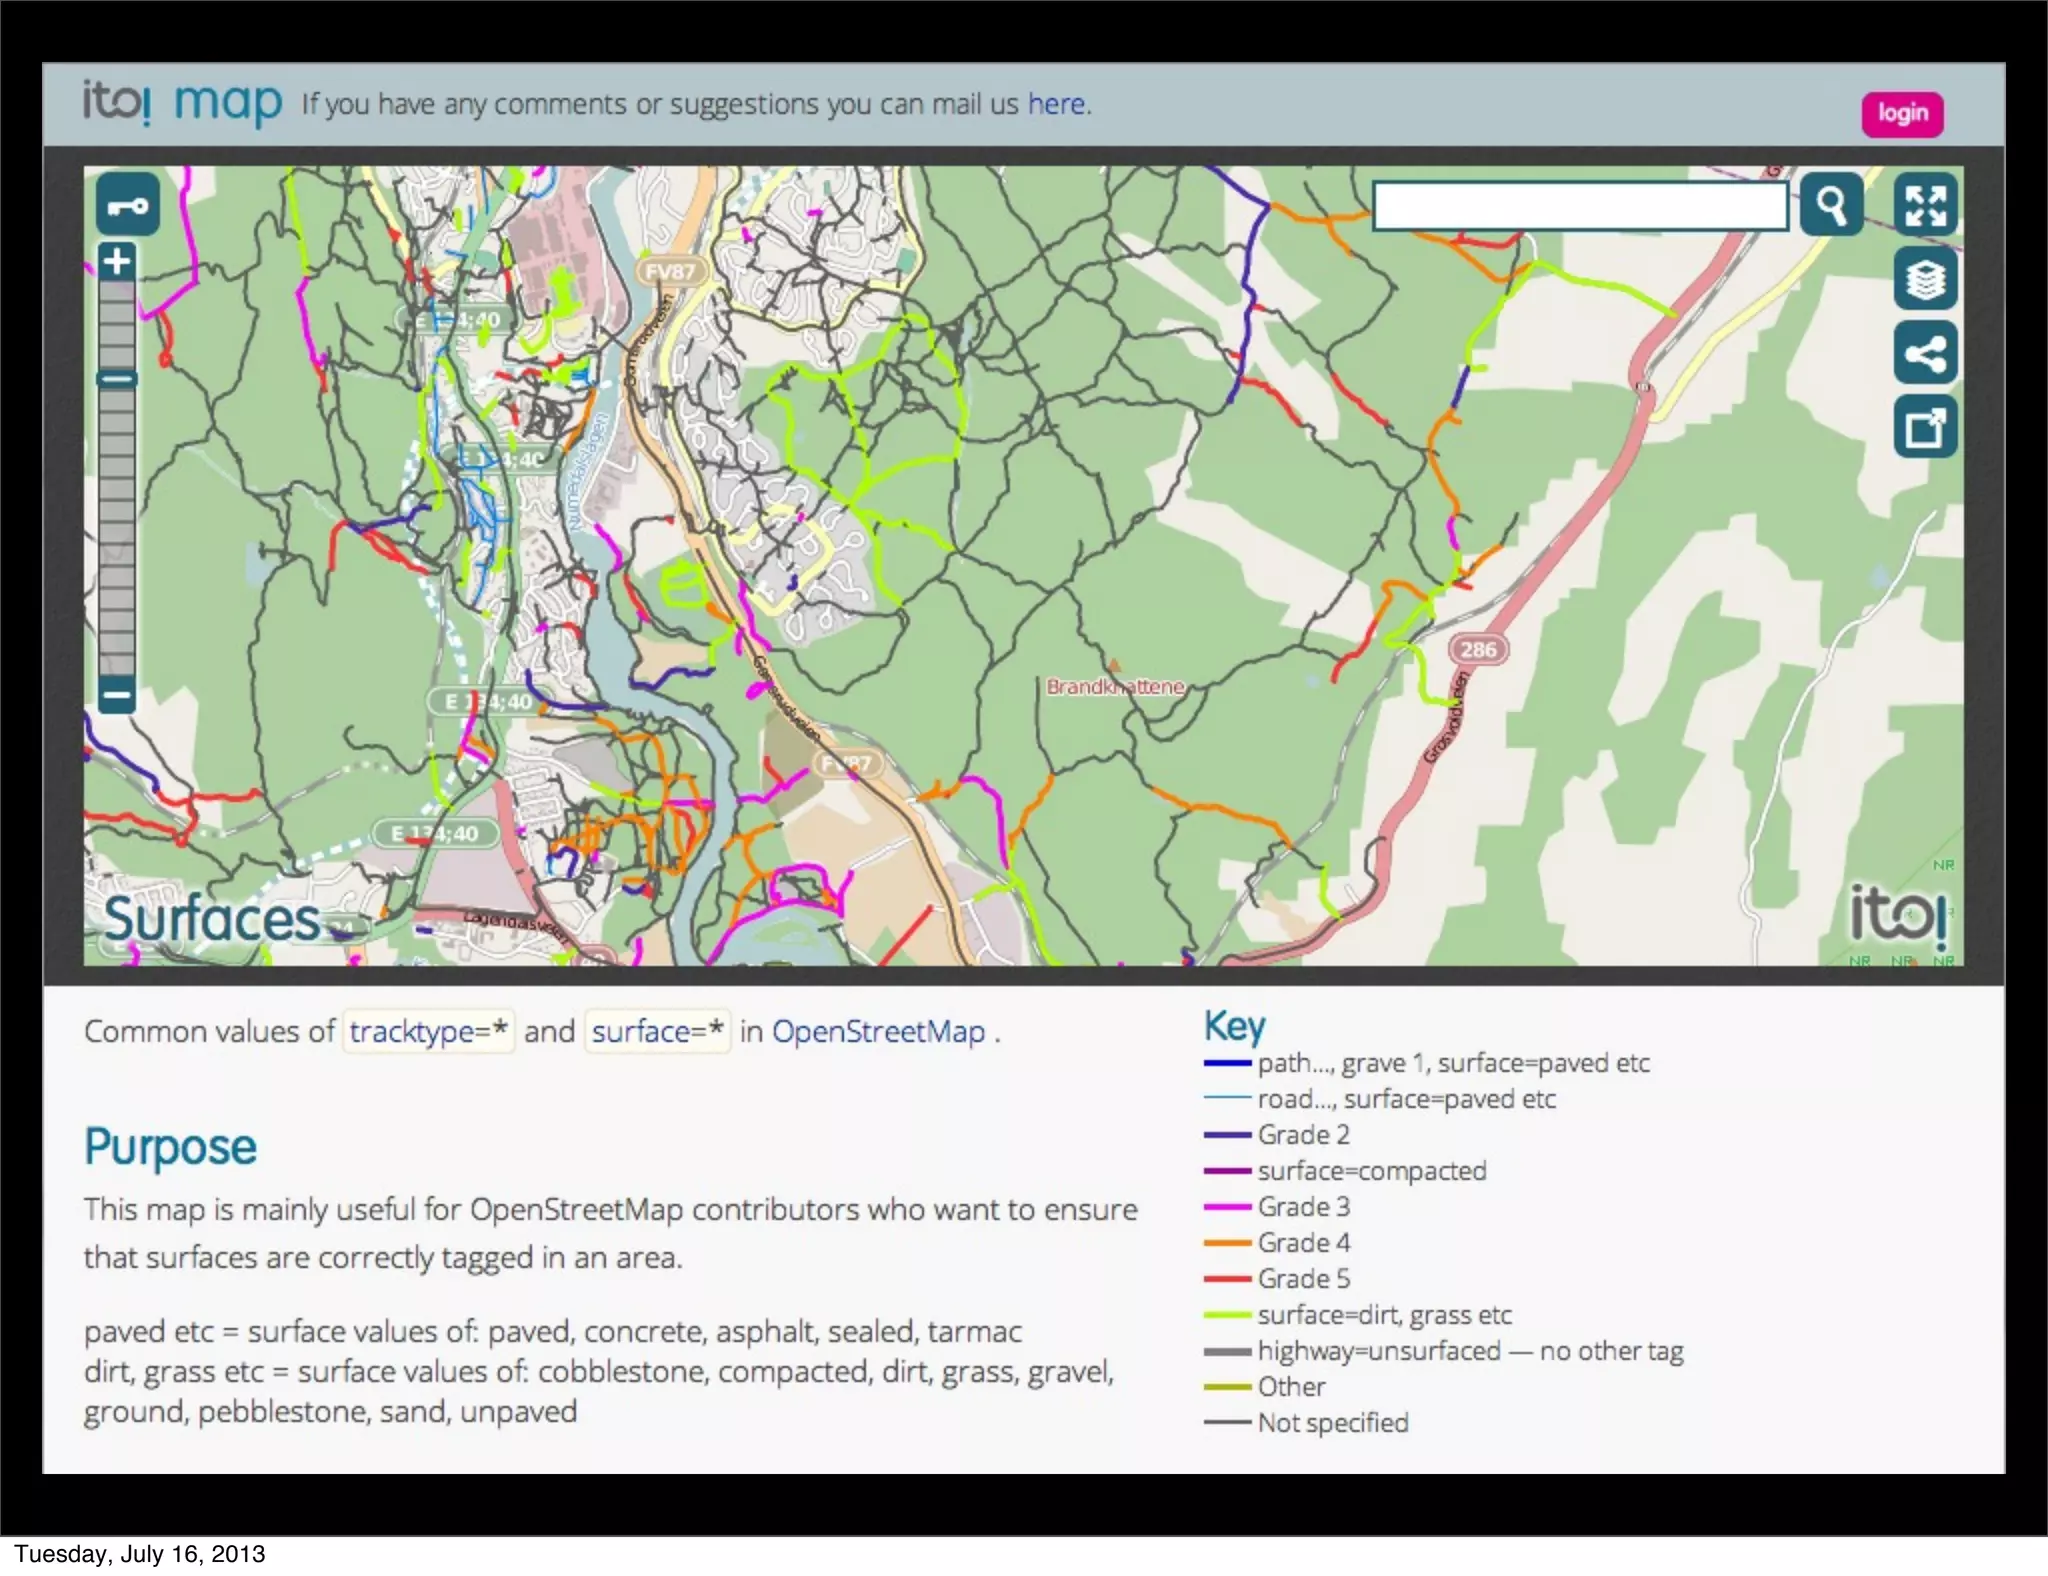Viewport: 2048px width, 1576px height.
Task: Click inside the map search field
Action: click(1580, 206)
